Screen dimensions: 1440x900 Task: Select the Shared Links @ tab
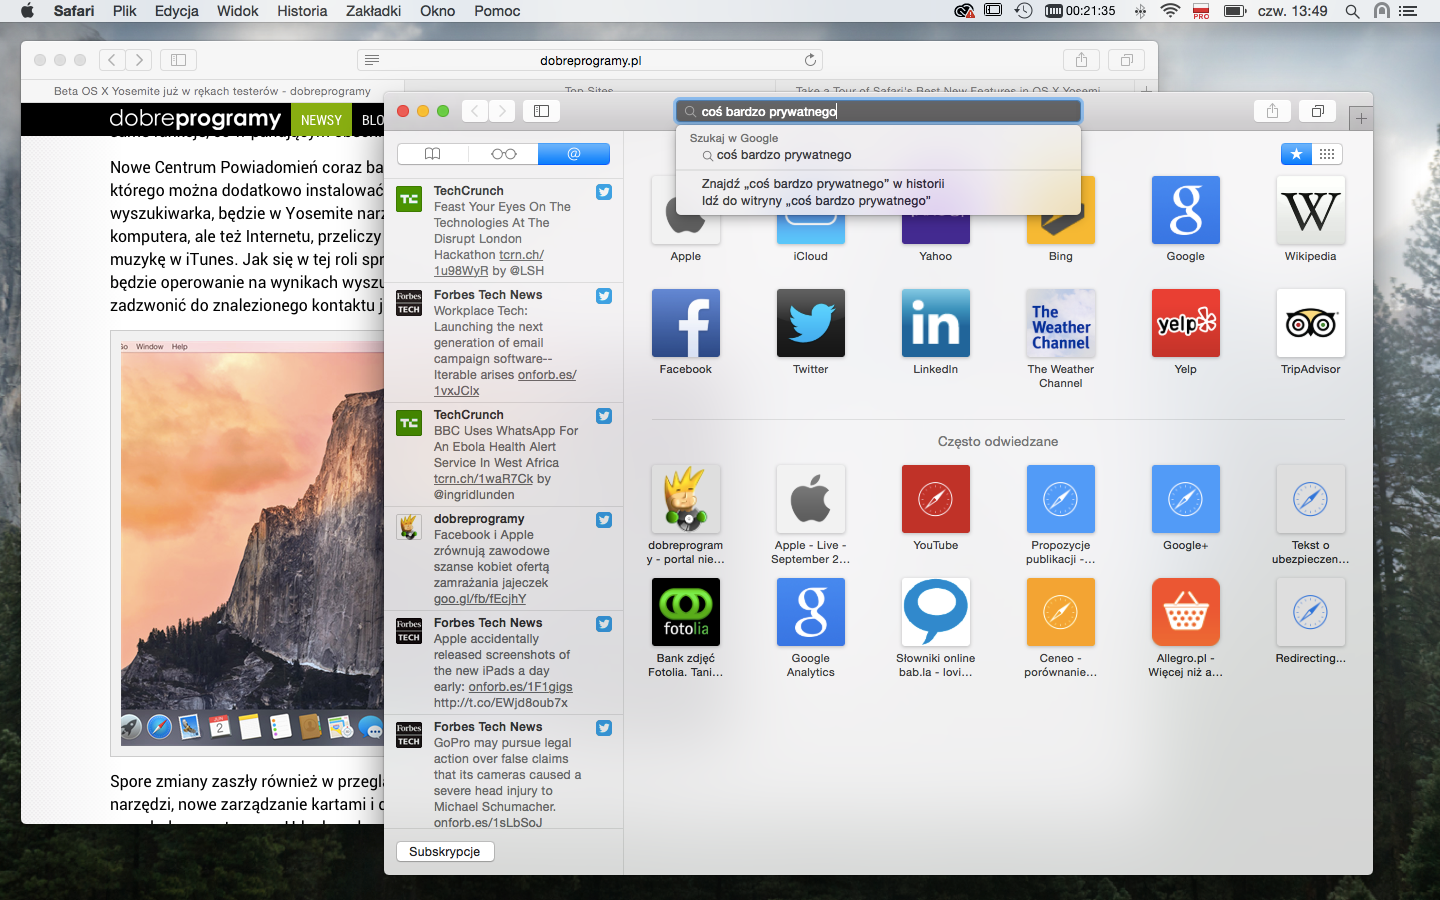point(574,154)
